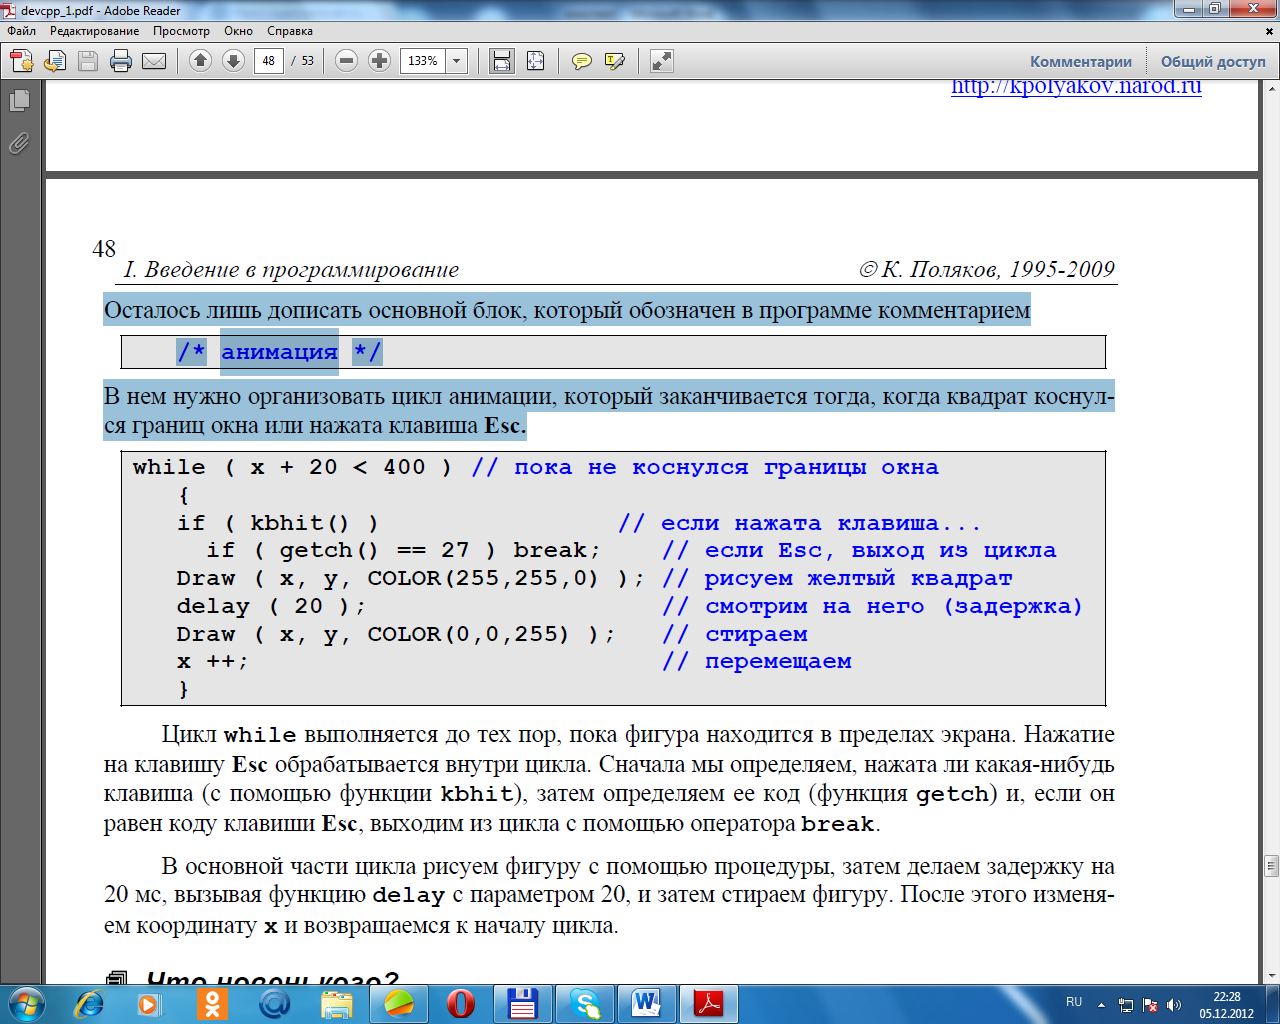Click the vertical scrollbar thumb
Image resolution: width=1280 pixels, height=1024 pixels.
(1272, 865)
